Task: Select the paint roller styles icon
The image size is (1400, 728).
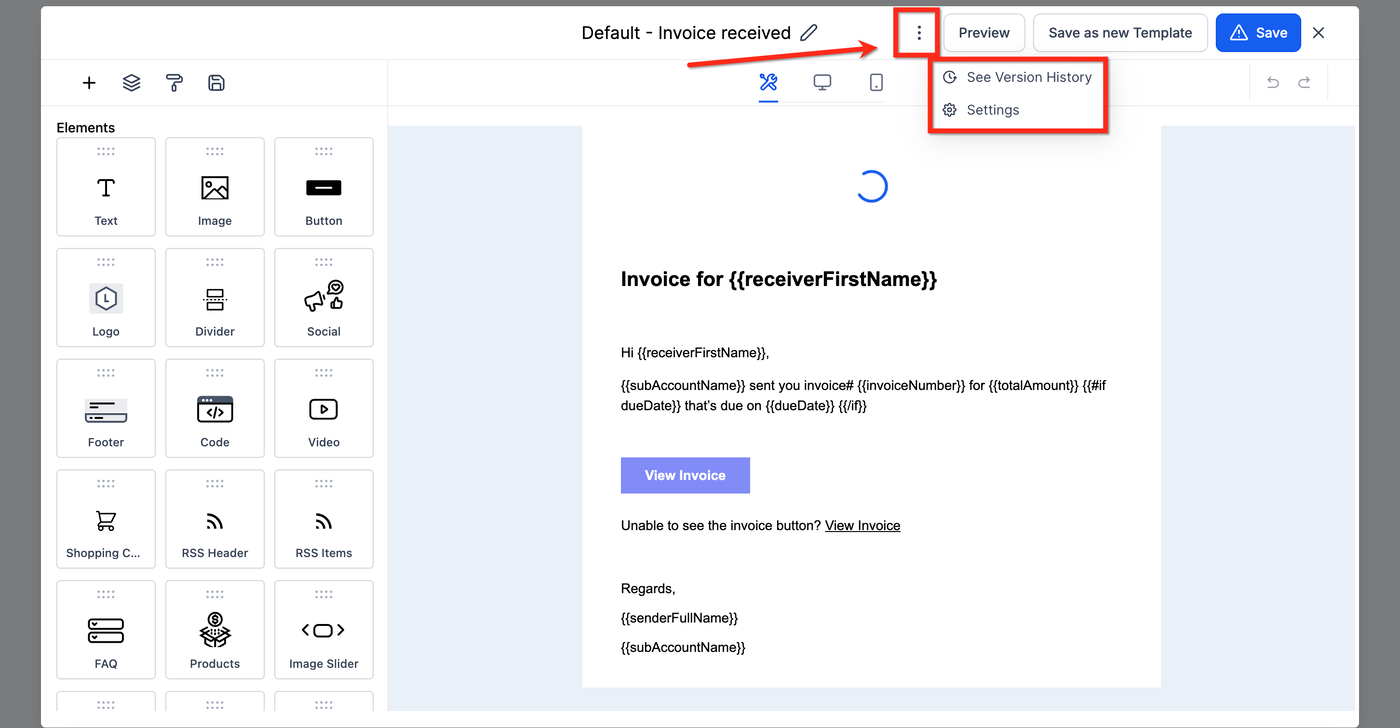Action: coord(174,83)
